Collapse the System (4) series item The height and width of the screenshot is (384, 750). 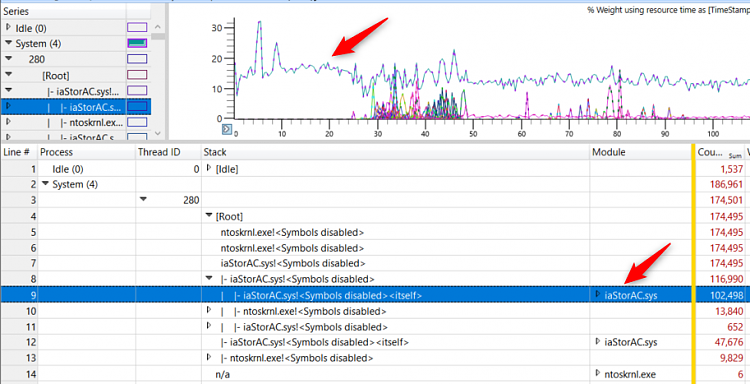[x=8, y=44]
